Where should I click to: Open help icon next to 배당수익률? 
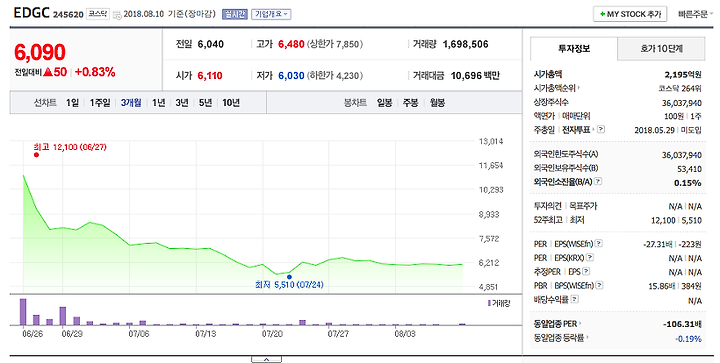pyautogui.click(x=574, y=299)
